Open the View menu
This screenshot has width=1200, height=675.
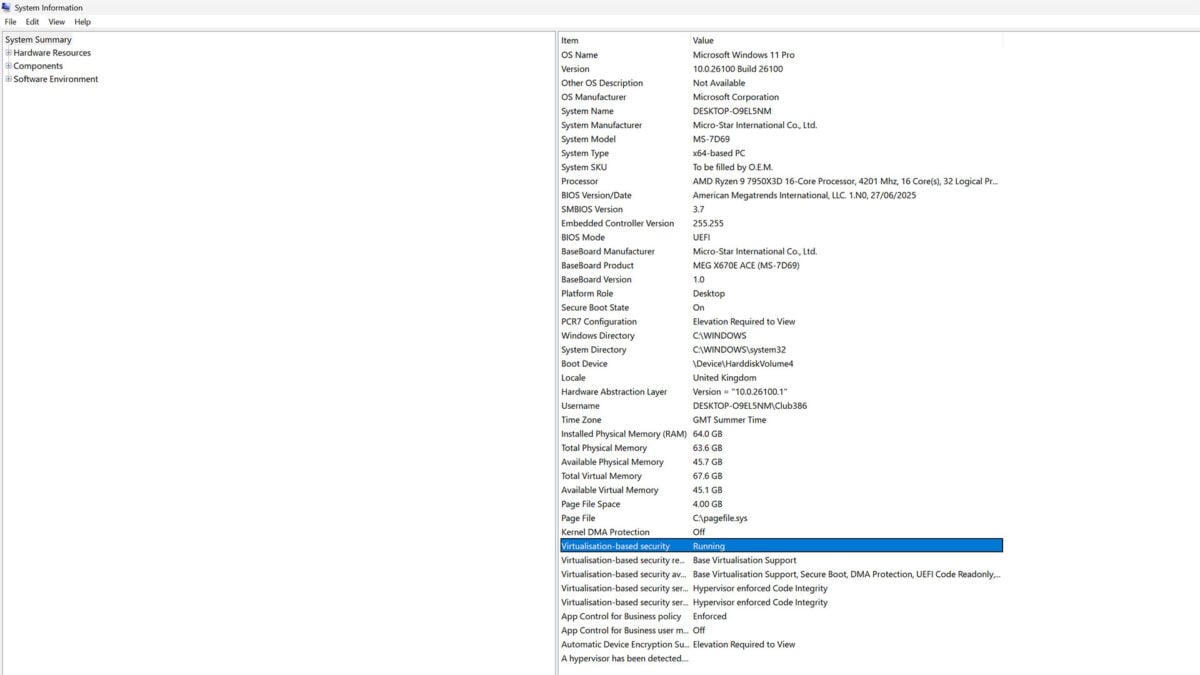57,22
